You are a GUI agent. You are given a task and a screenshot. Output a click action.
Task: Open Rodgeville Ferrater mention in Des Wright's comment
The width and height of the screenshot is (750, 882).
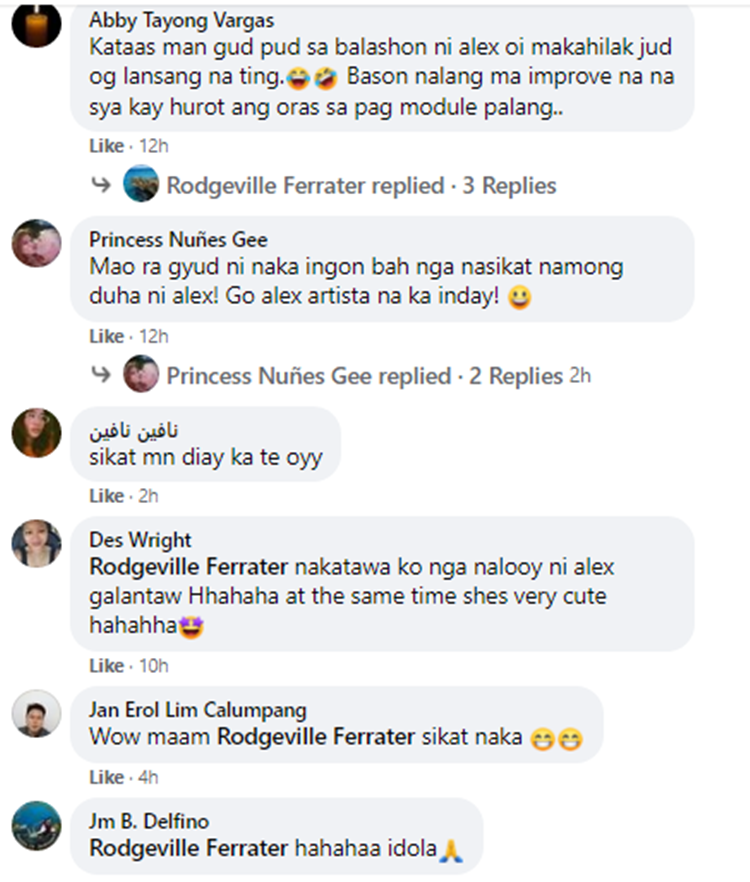point(188,567)
